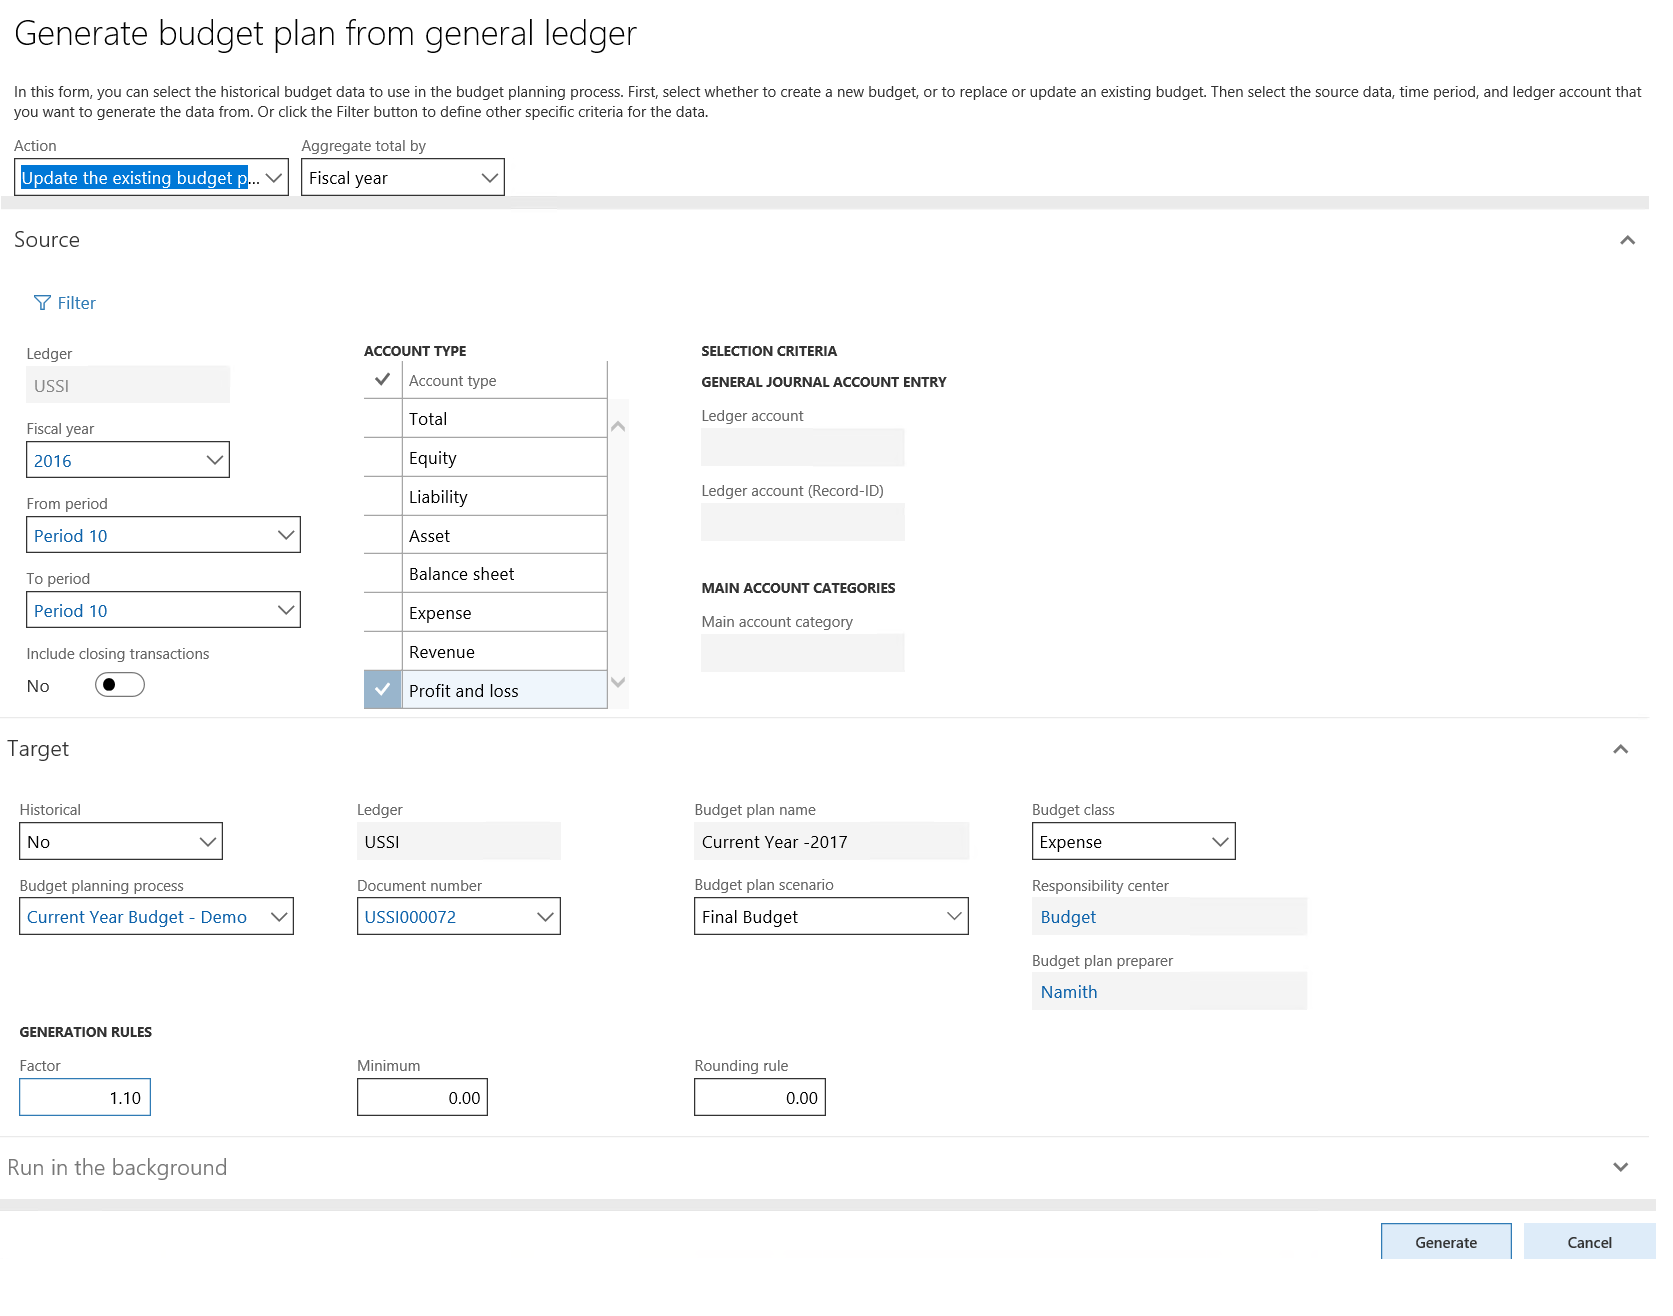Uncheck the Profit and loss row checkbox
This screenshot has width=1673, height=1316.
click(382, 690)
